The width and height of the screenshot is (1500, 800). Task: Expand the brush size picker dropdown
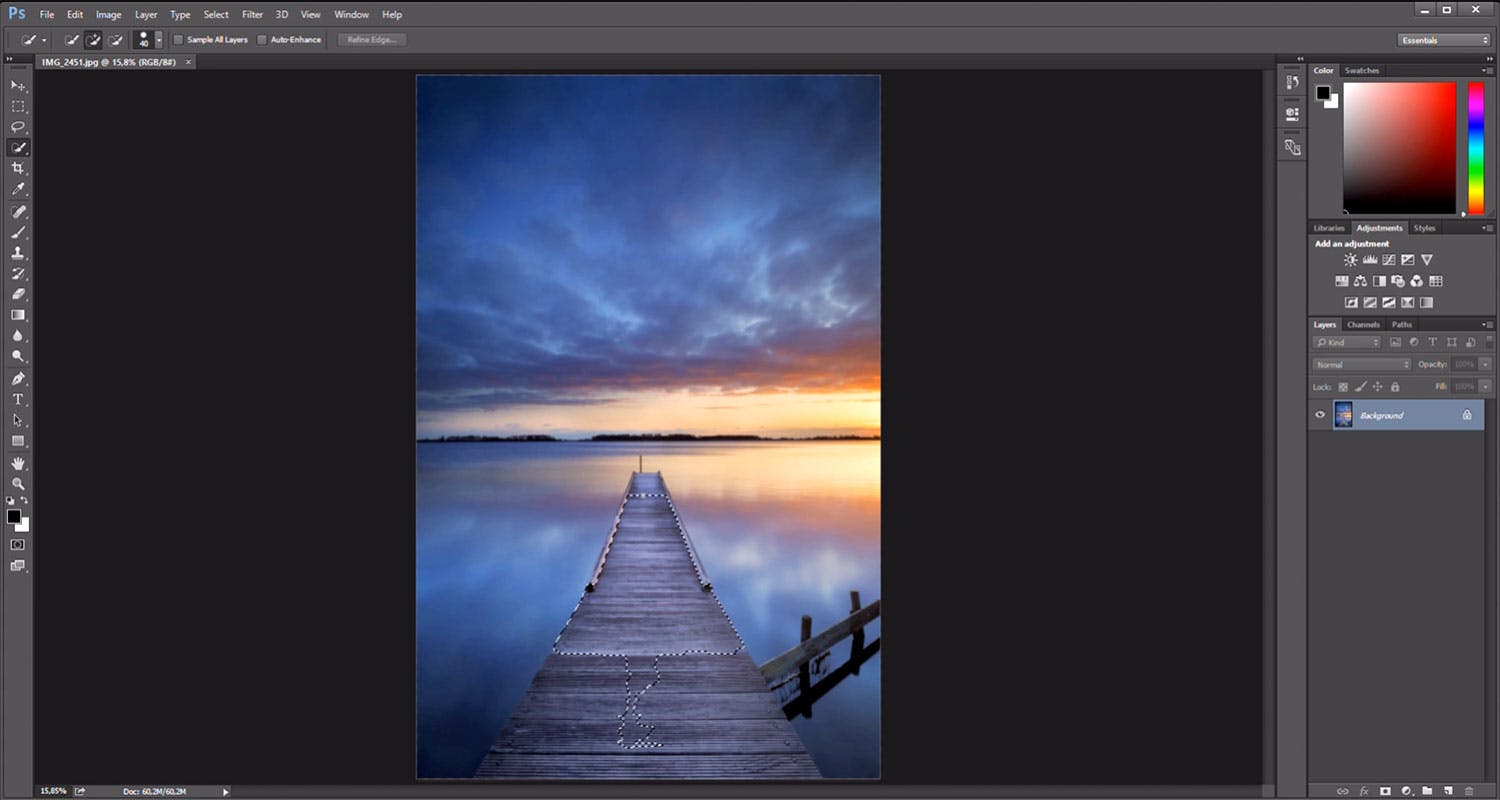(x=158, y=41)
